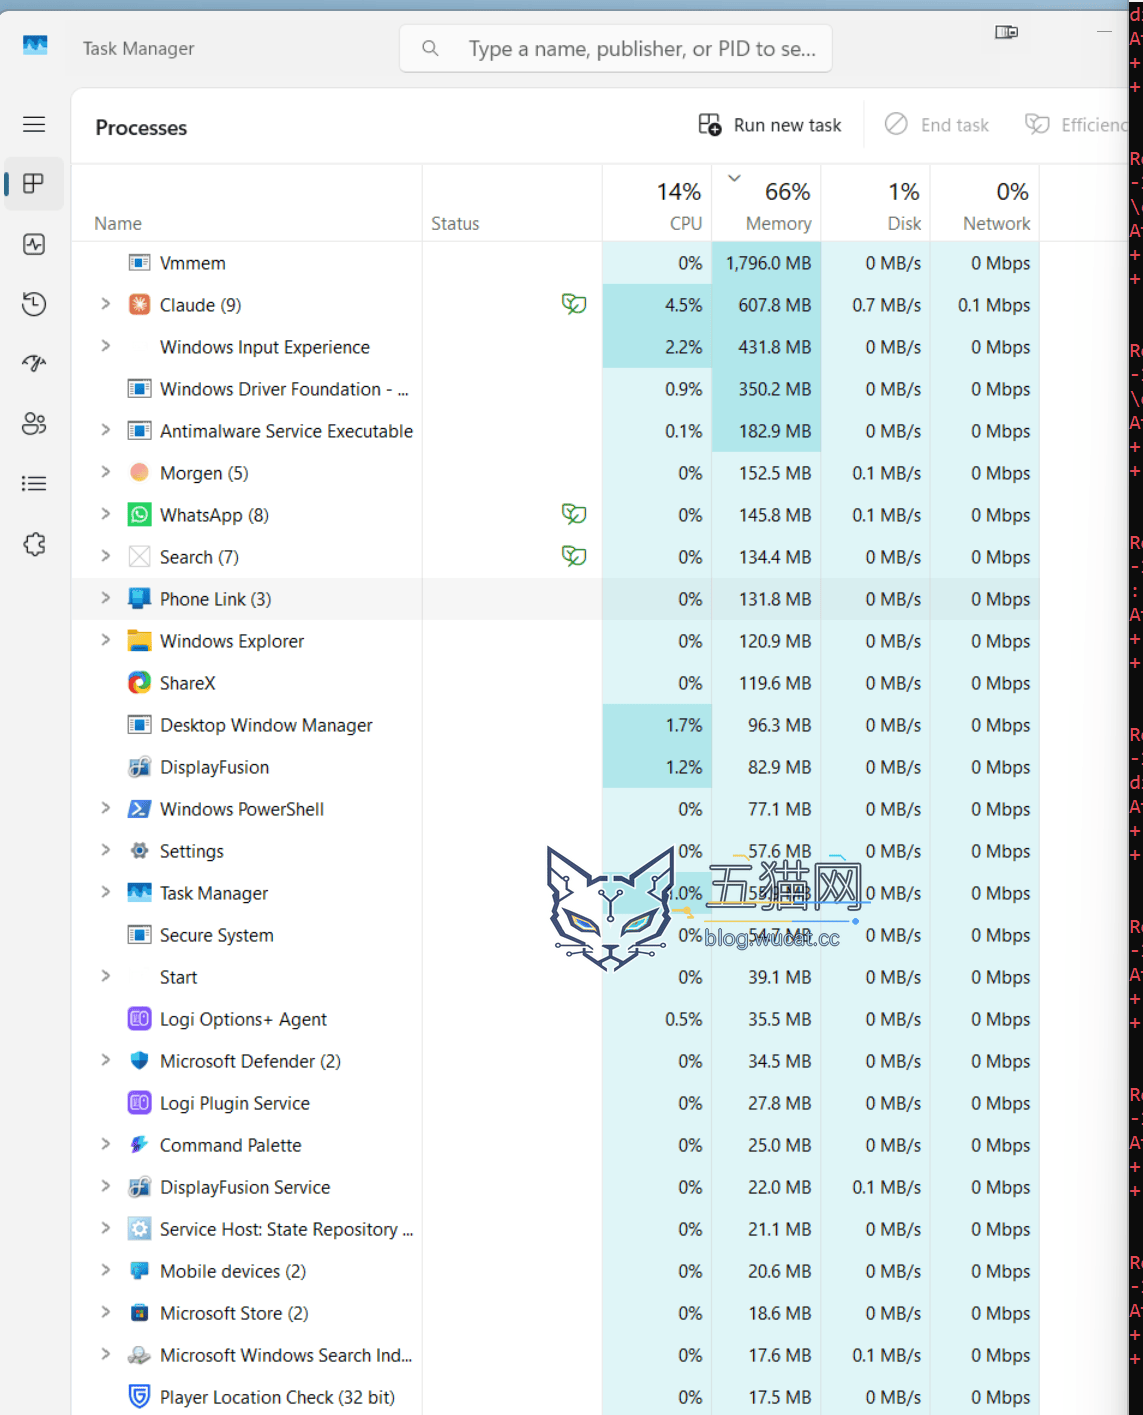Image resolution: width=1143 pixels, height=1415 pixels.
Task: Click the End task button
Action: [937, 125]
